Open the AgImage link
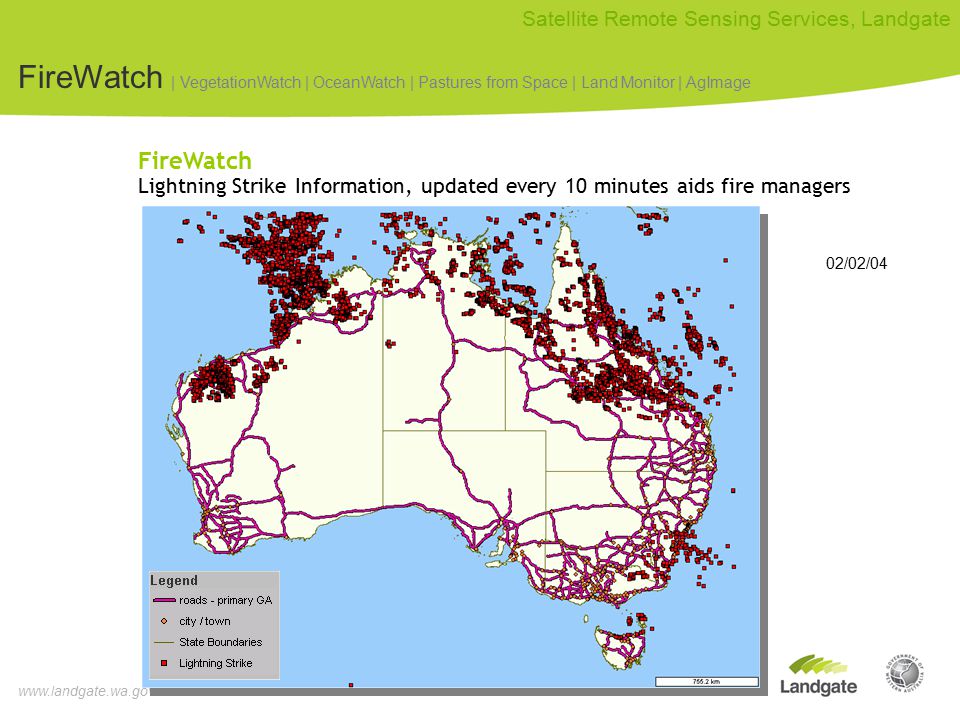This screenshot has width=960, height=720. 718,82
